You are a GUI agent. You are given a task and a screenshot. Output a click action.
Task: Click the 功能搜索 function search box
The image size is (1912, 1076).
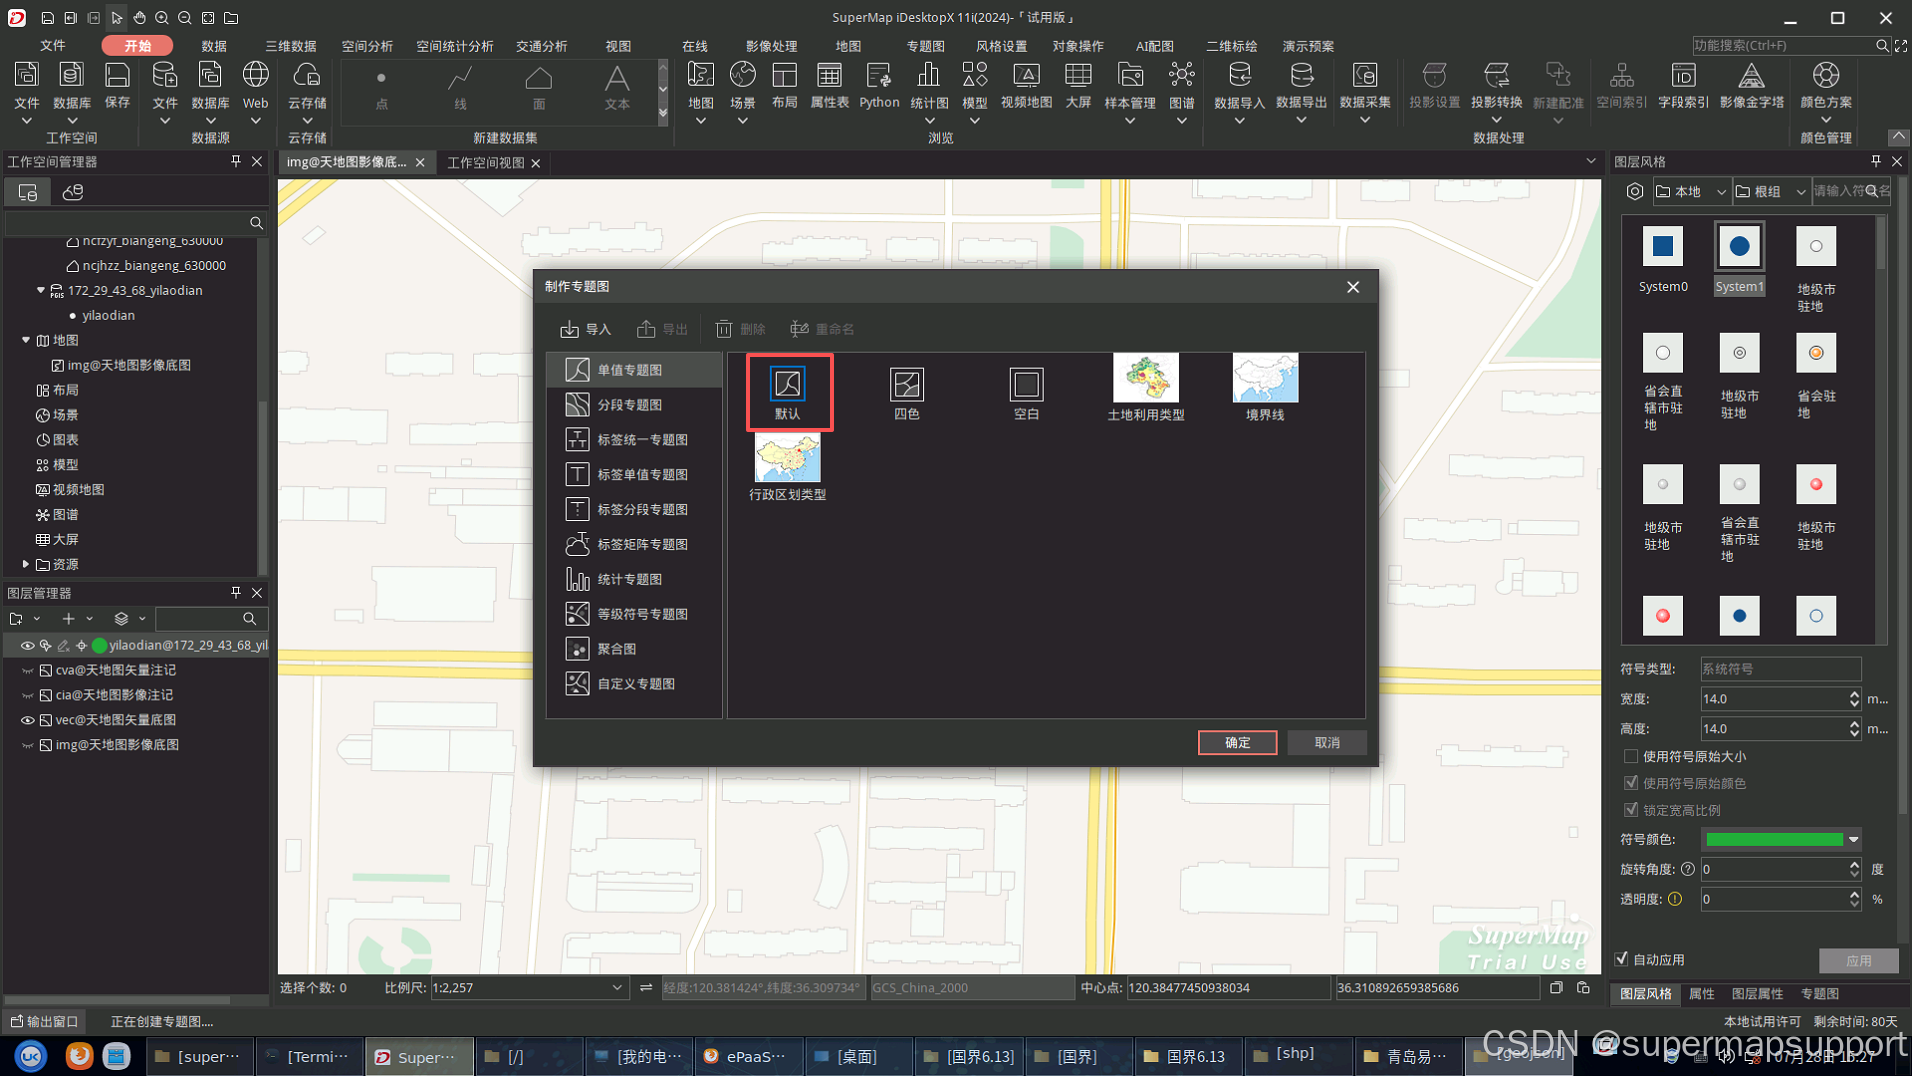[x=1782, y=46]
